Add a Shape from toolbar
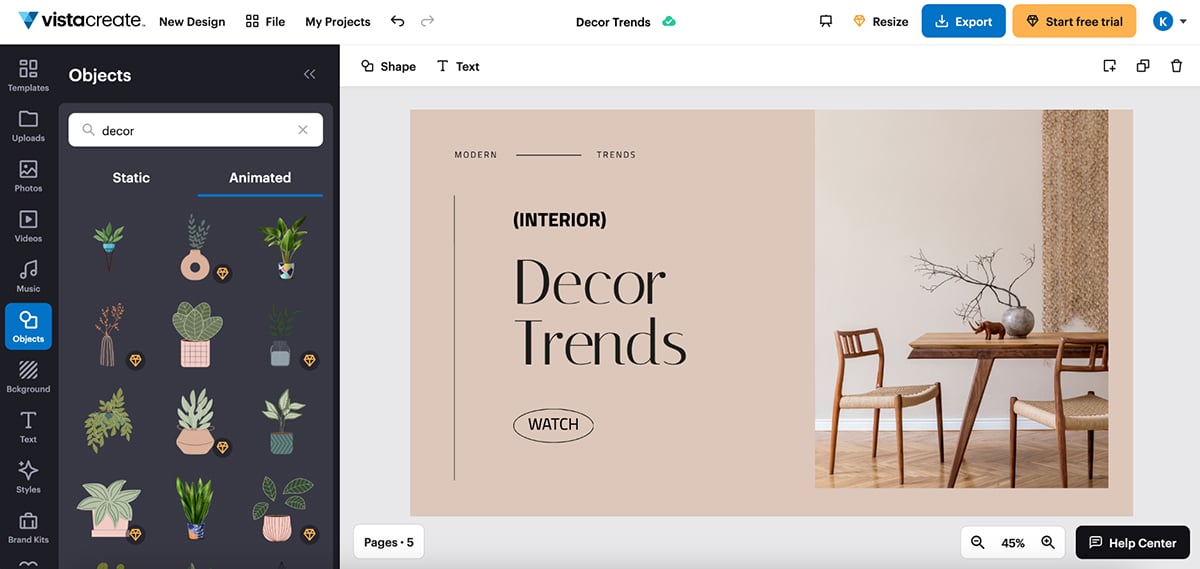Viewport: 1200px width, 569px height. [388, 66]
